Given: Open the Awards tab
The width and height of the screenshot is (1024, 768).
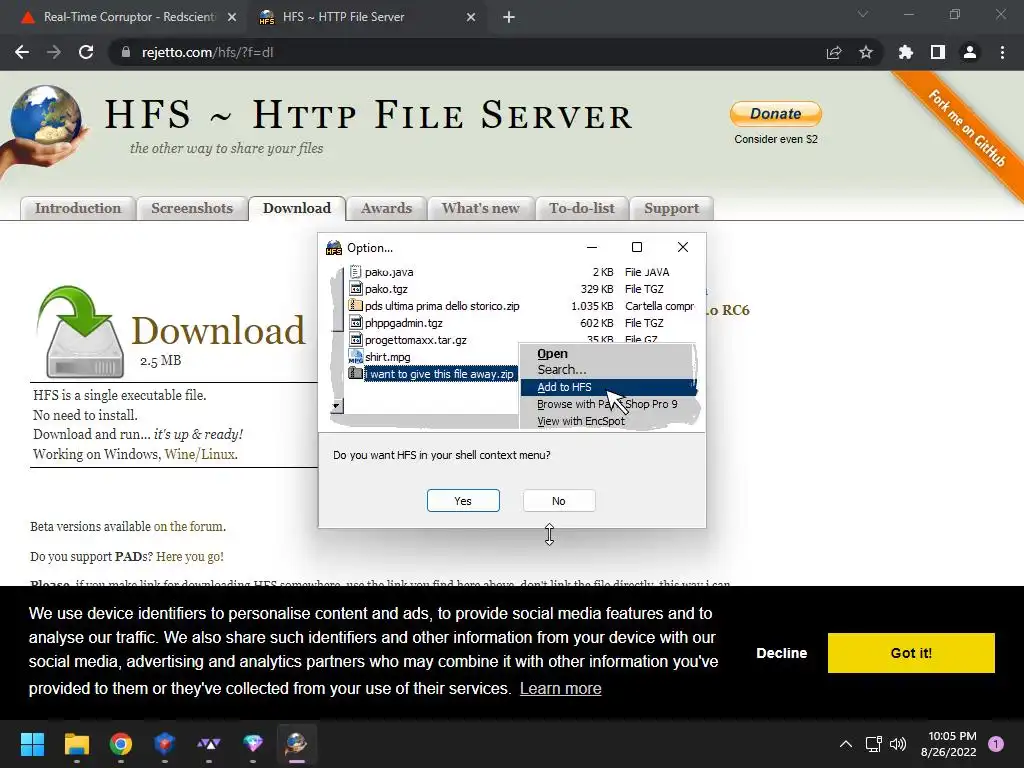Looking at the screenshot, I should [x=386, y=208].
